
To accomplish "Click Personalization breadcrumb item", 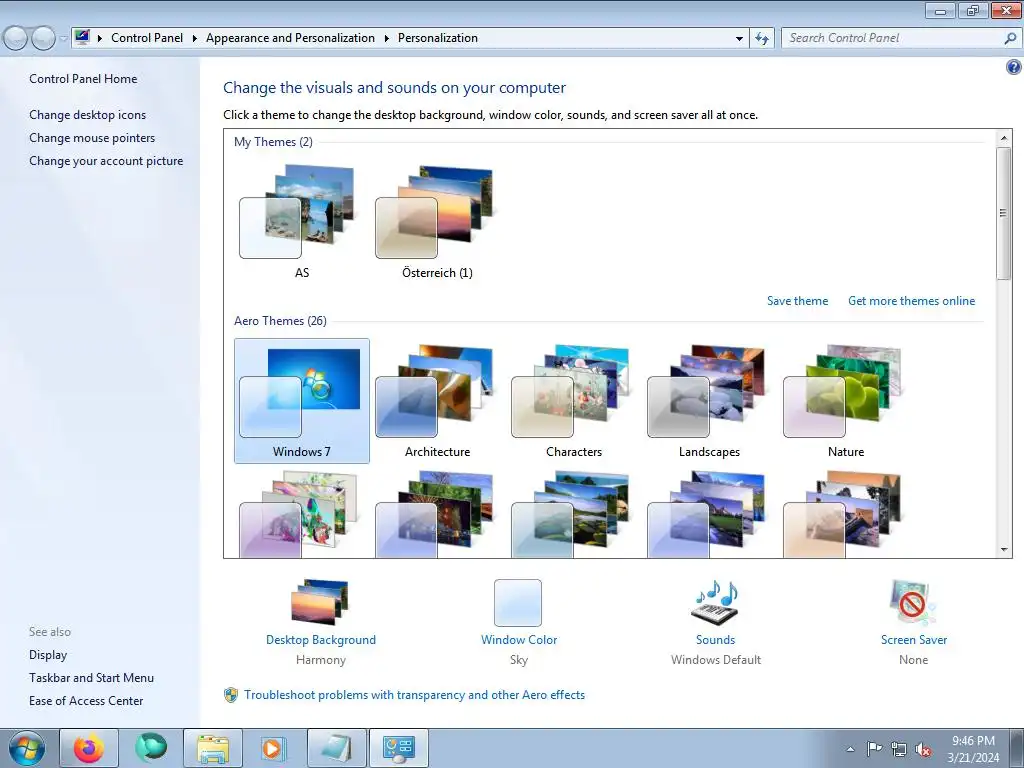I will click(x=438, y=38).
